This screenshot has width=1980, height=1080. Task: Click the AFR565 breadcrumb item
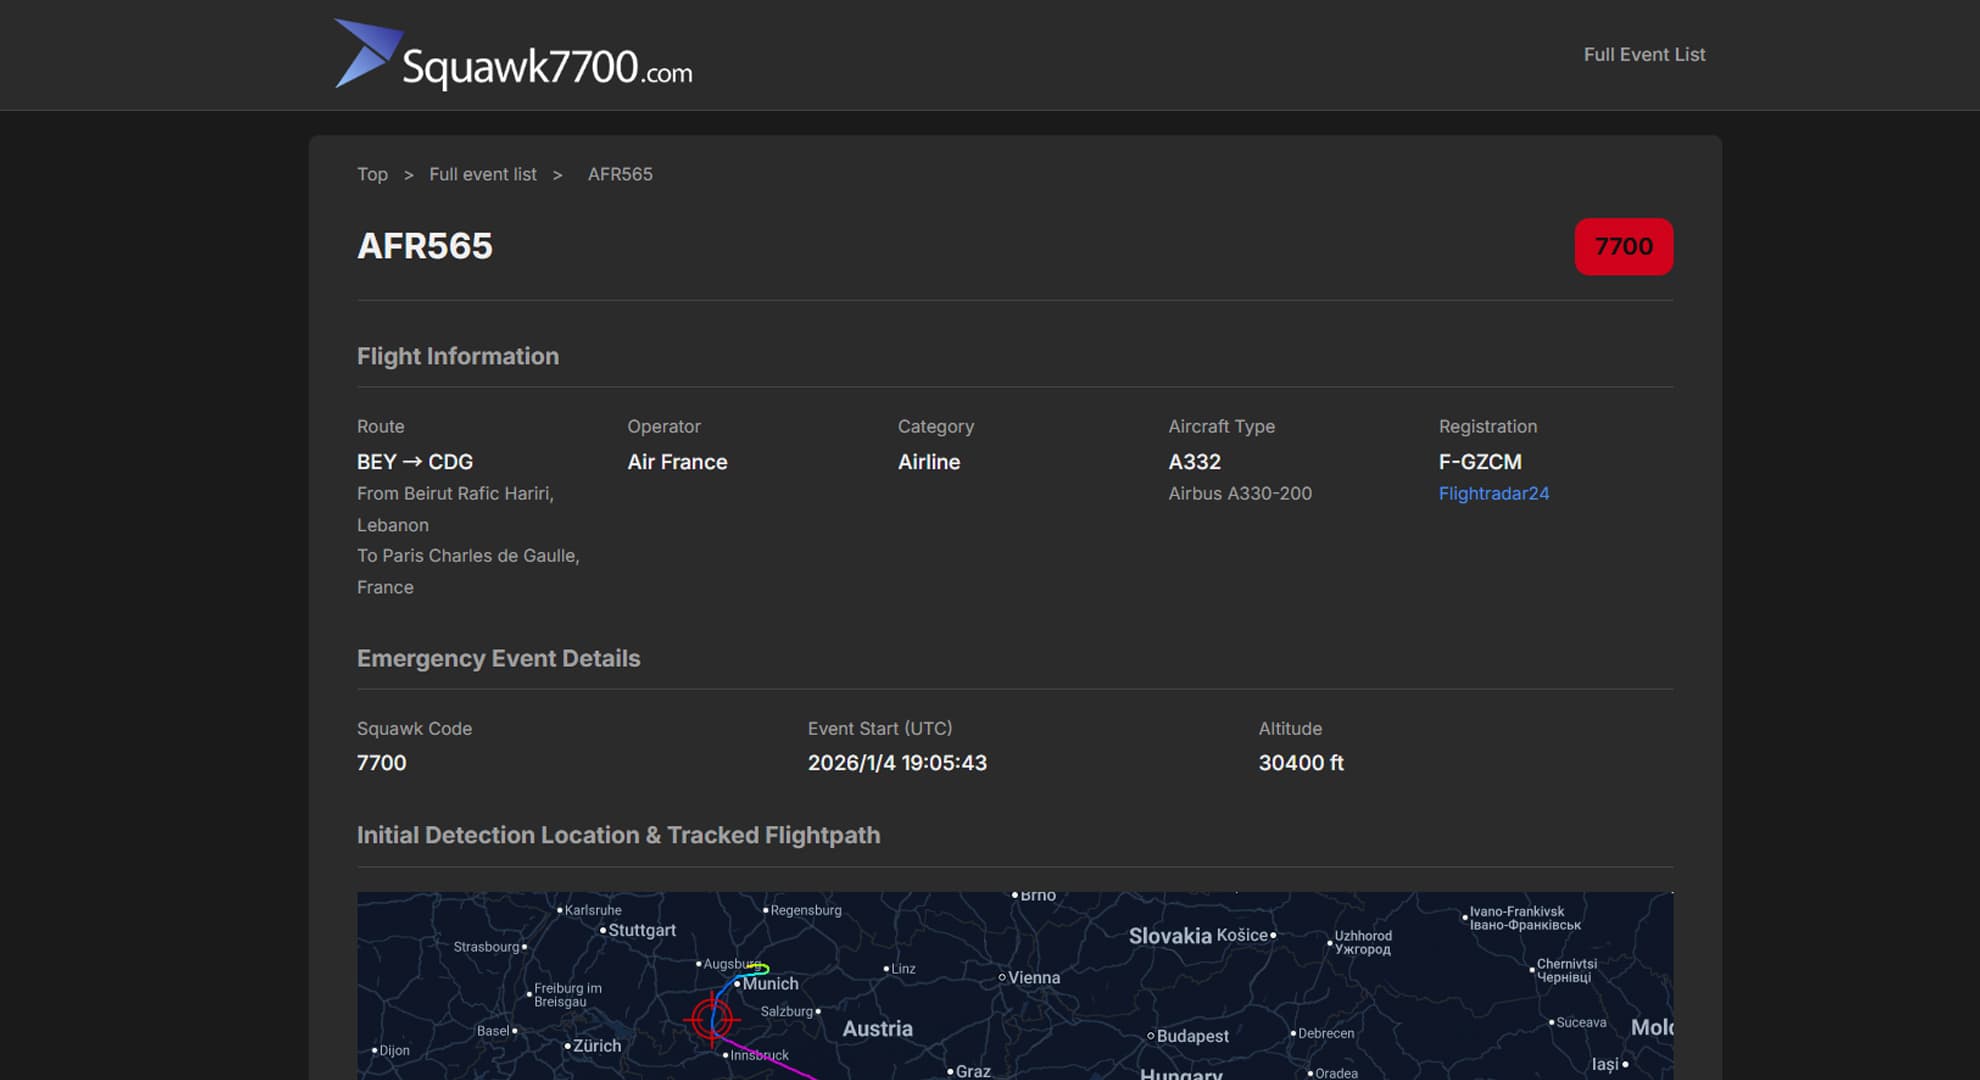[x=619, y=174]
